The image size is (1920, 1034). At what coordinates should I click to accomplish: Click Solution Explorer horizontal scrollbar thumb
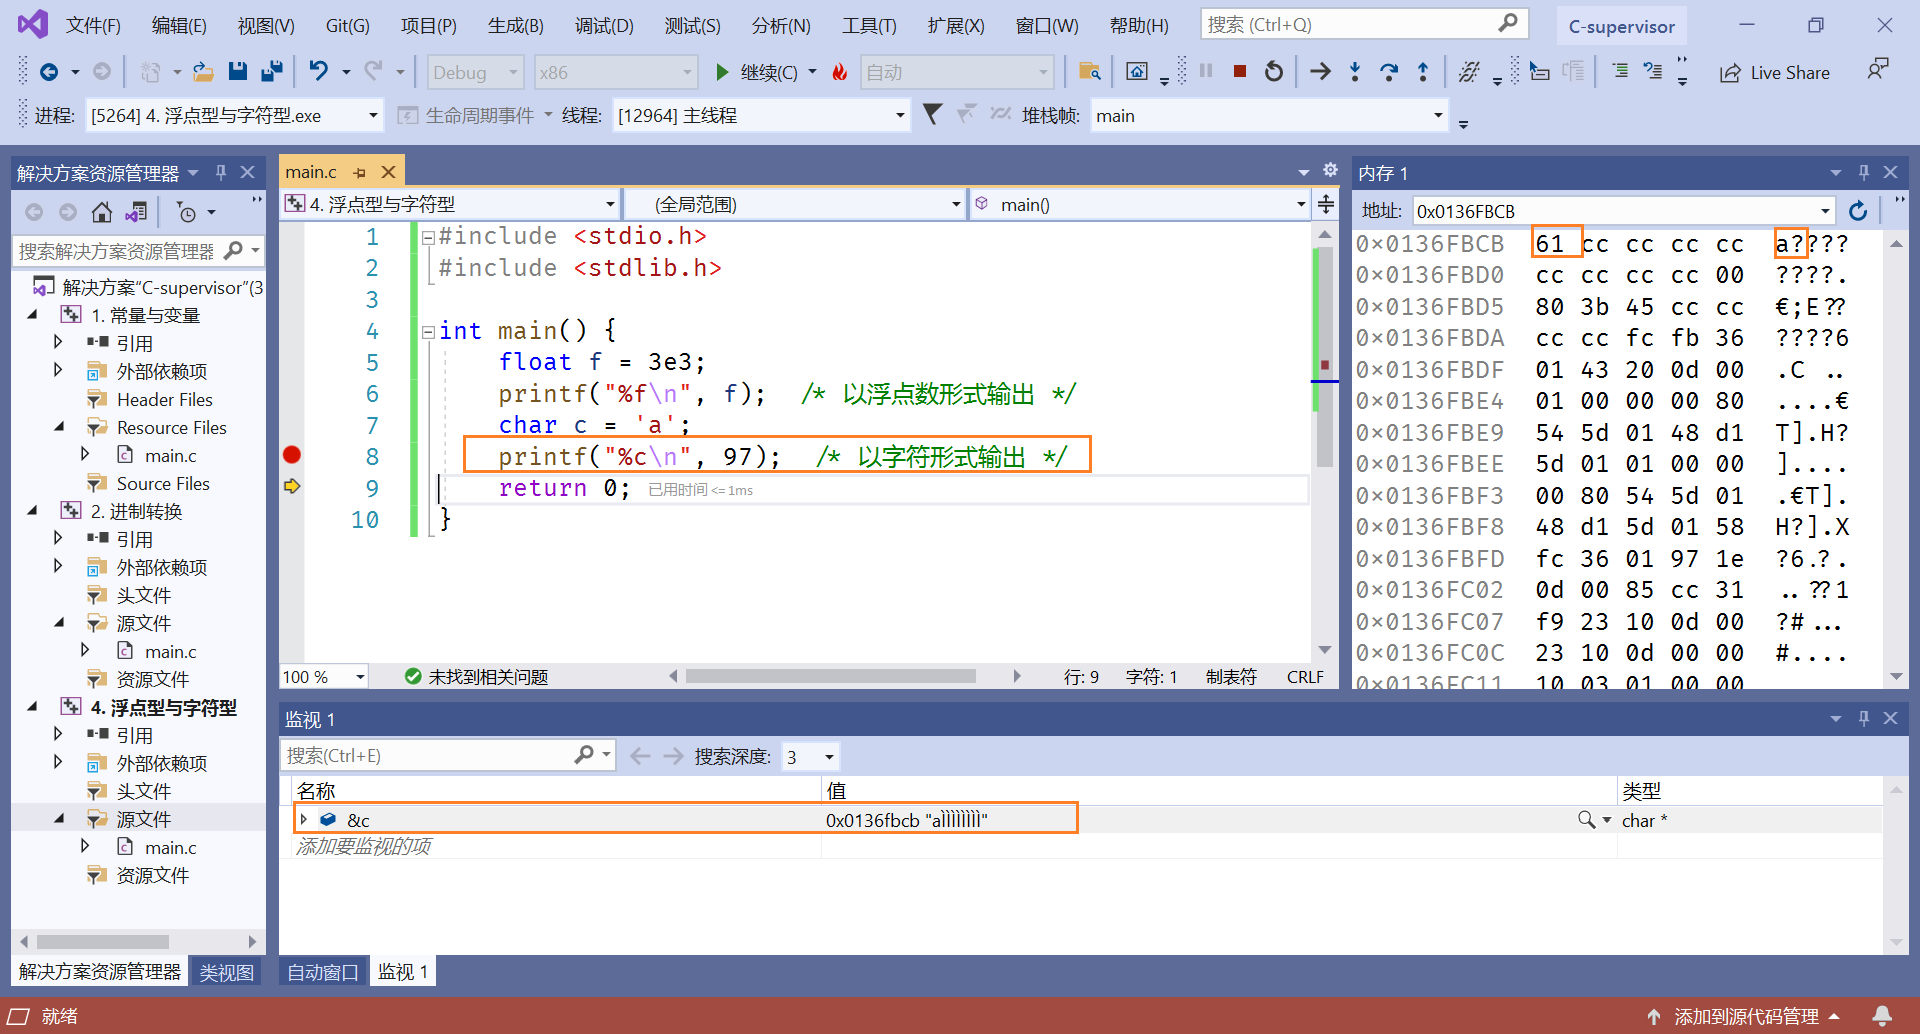tap(103, 942)
